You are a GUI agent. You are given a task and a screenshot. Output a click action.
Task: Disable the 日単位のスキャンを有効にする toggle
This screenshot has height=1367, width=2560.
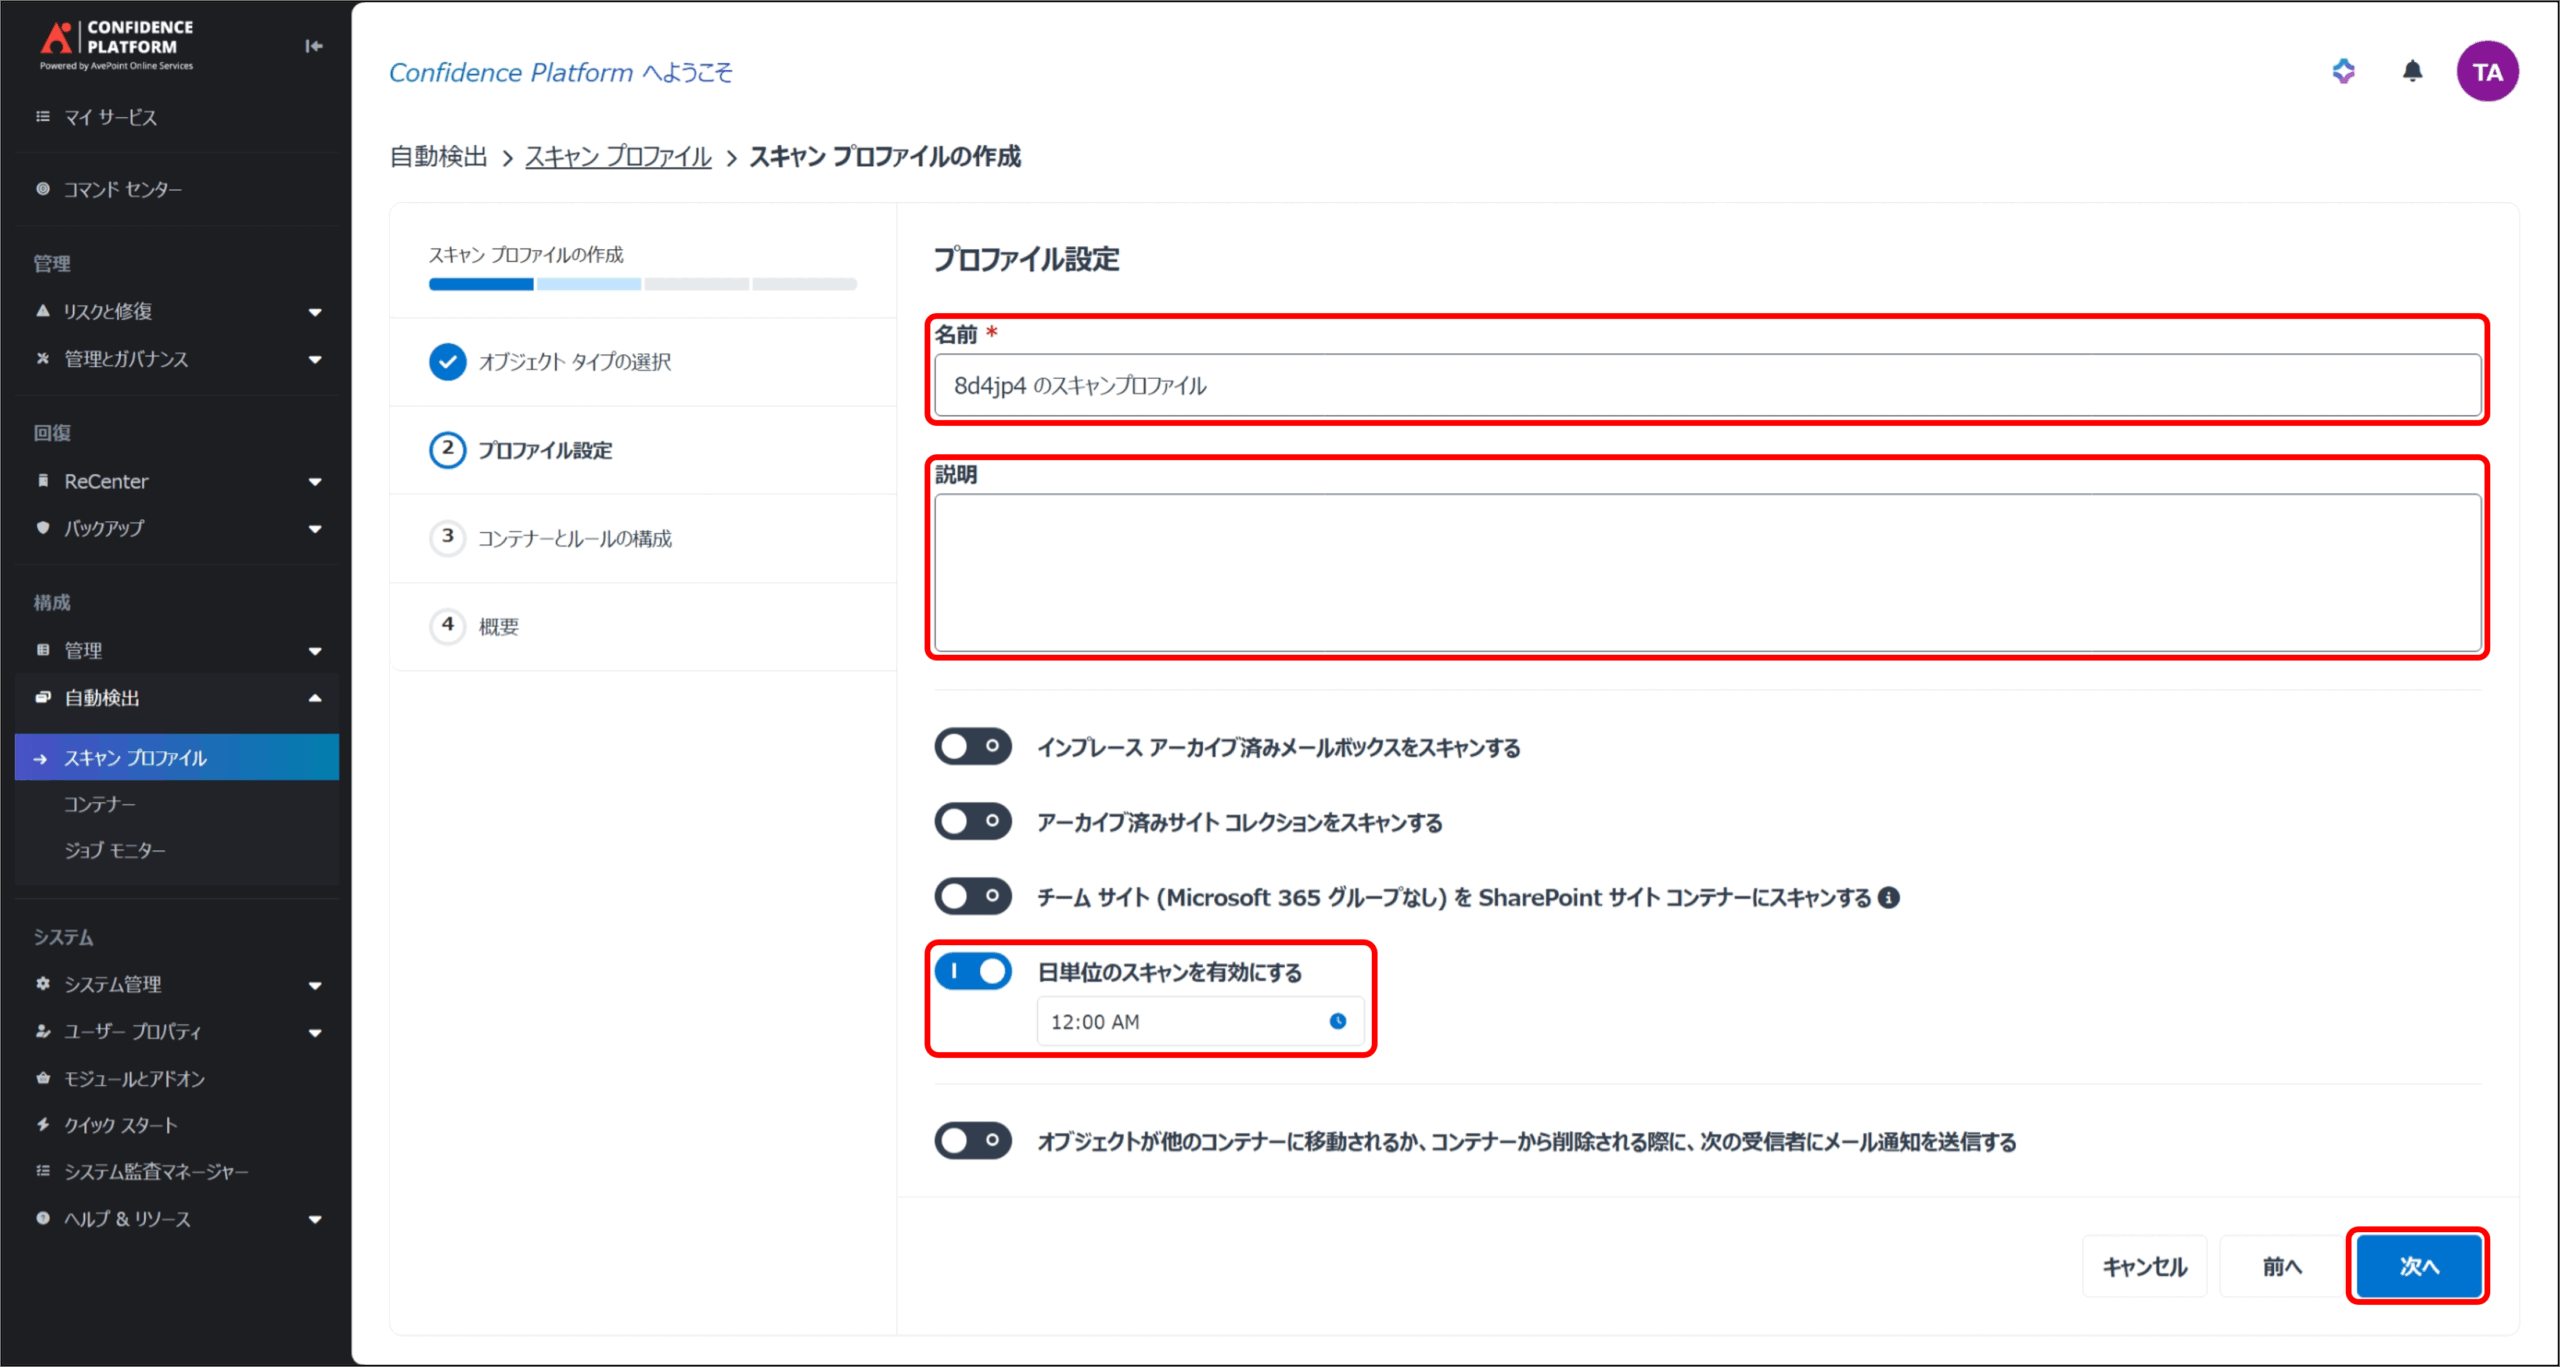(x=972, y=971)
